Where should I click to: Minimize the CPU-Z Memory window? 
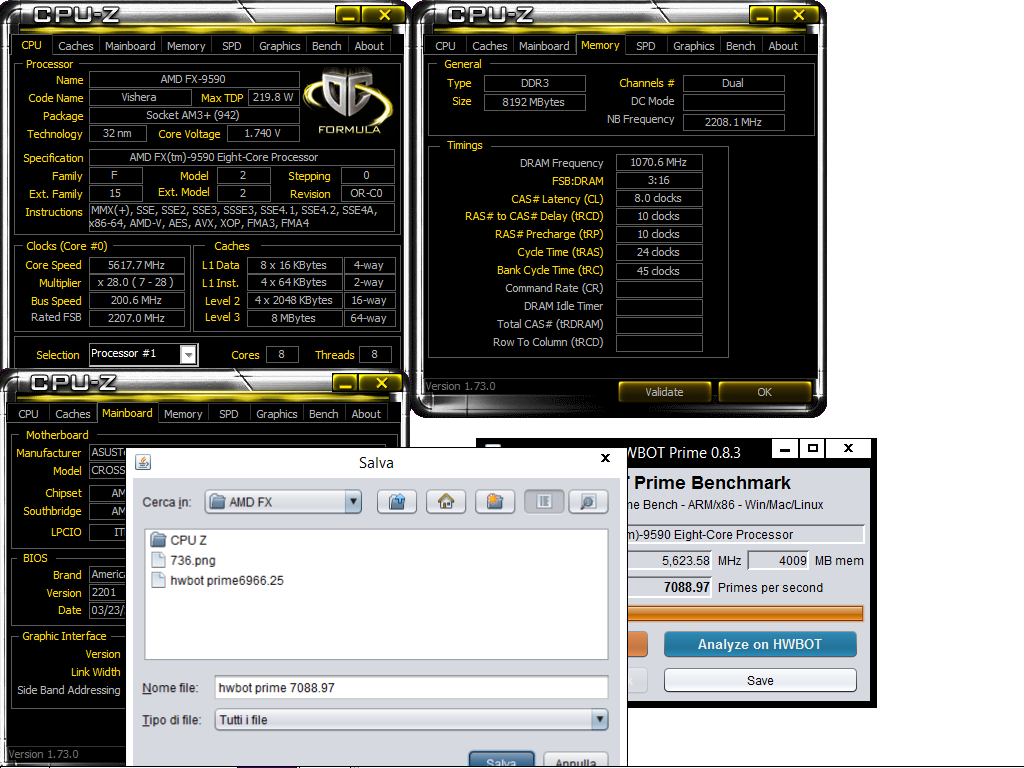coord(762,15)
